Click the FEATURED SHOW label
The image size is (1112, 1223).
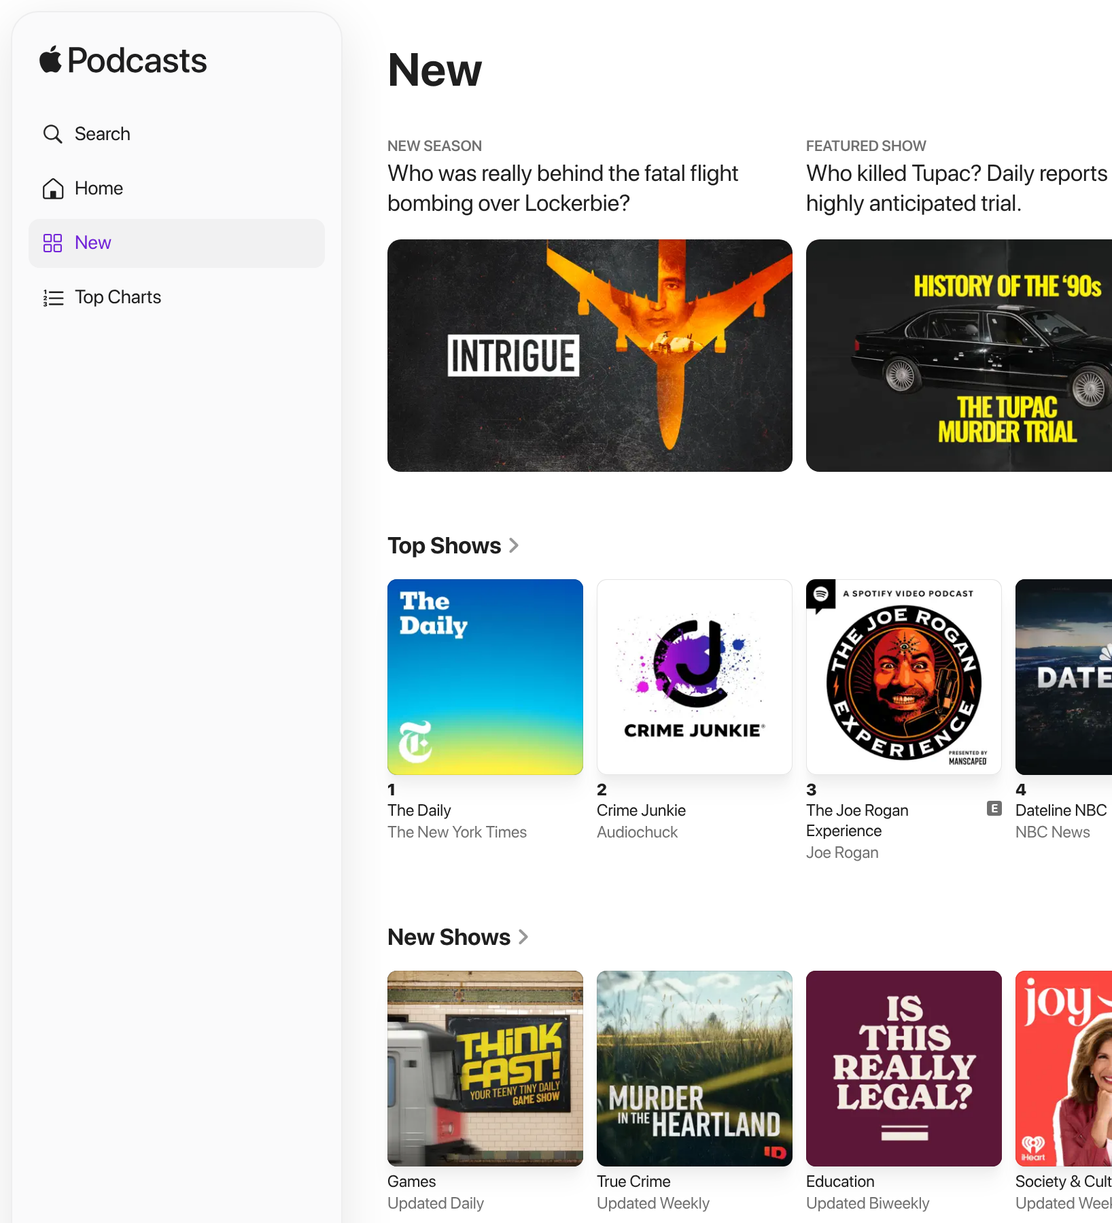coord(866,146)
